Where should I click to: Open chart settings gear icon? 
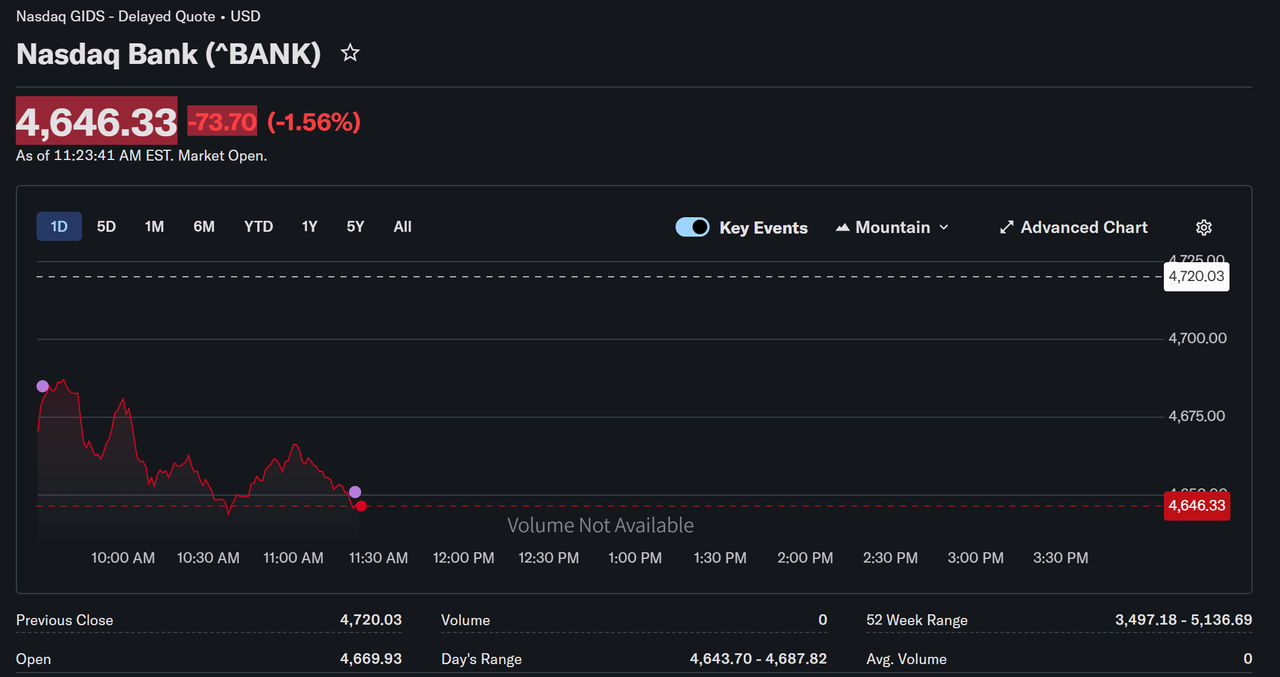[1204, 228]
